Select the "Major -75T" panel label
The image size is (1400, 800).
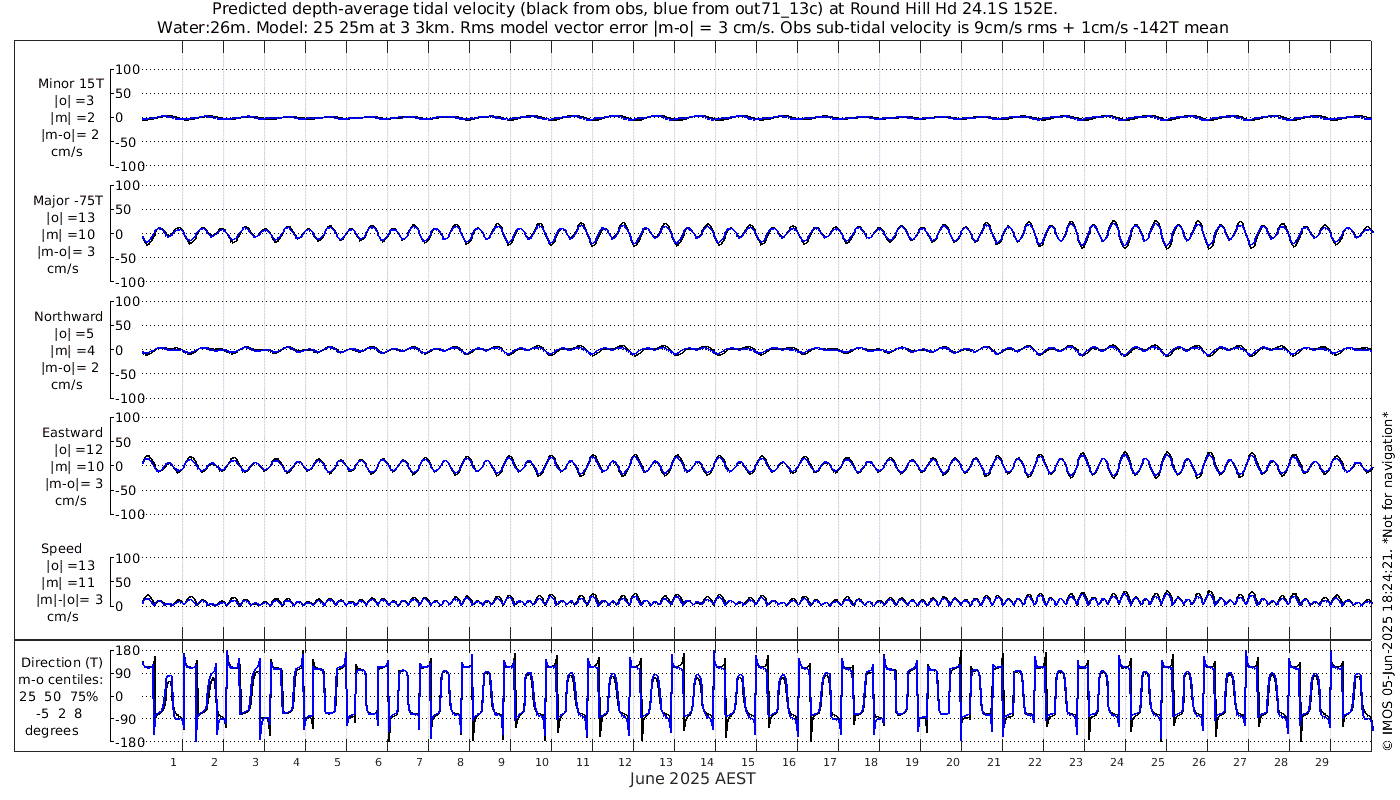tap(68, 200)
